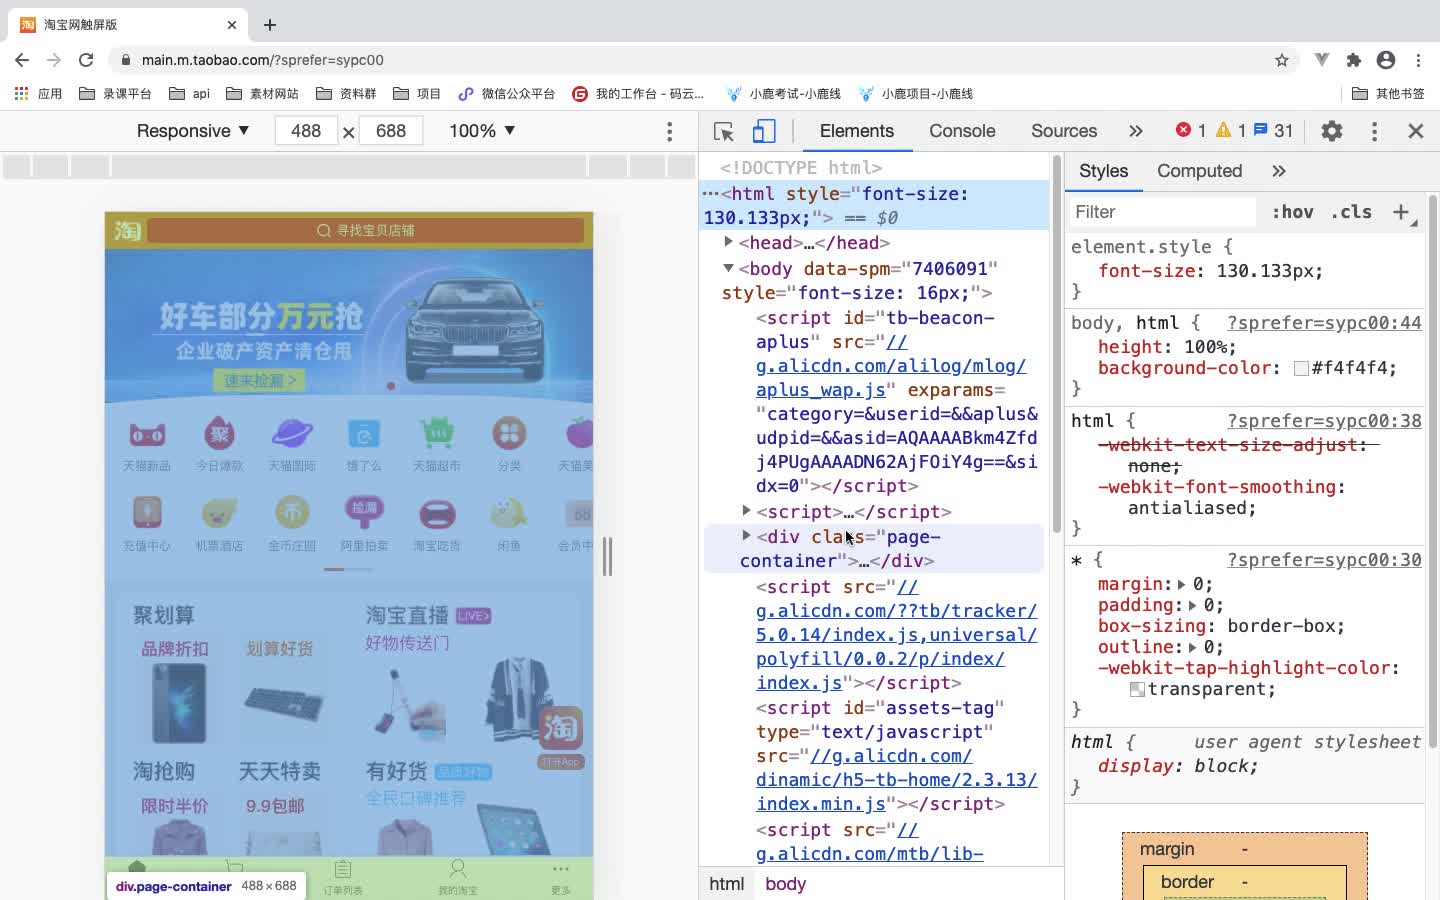Click the Styles Filter input
Screen dimensions: 1440x900
(1161, 212)
